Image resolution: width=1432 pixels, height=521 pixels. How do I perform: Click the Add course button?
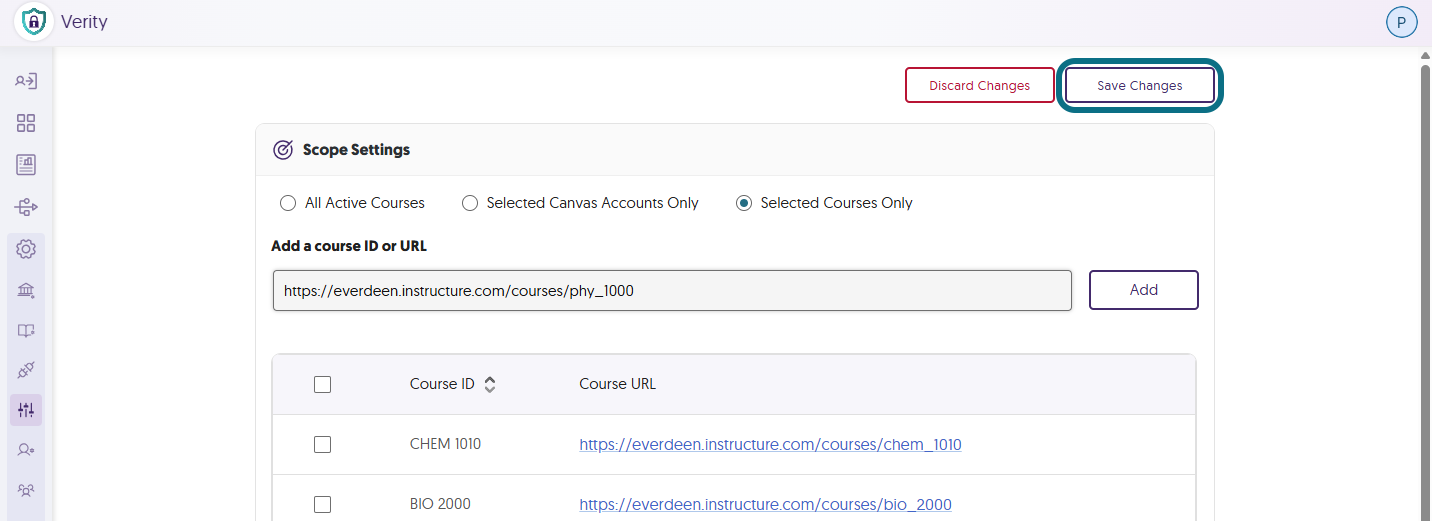click(1144, 290)
